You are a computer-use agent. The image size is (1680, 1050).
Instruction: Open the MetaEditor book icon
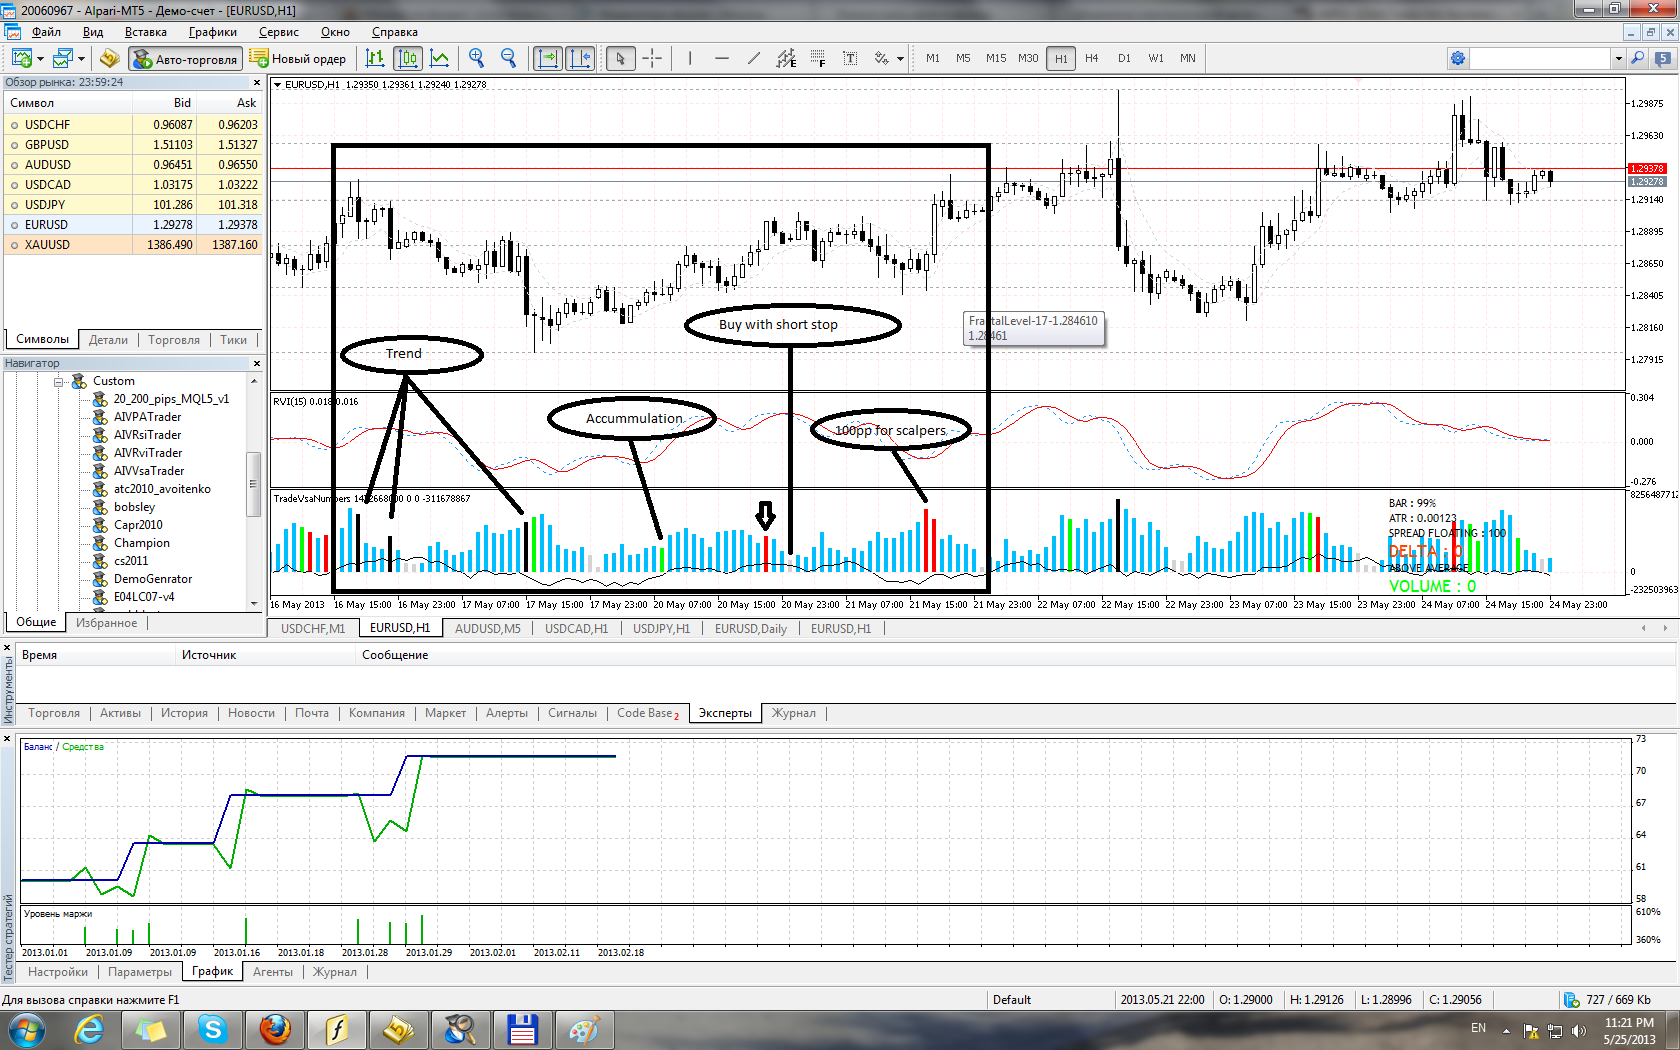click(x=110, y=58)
